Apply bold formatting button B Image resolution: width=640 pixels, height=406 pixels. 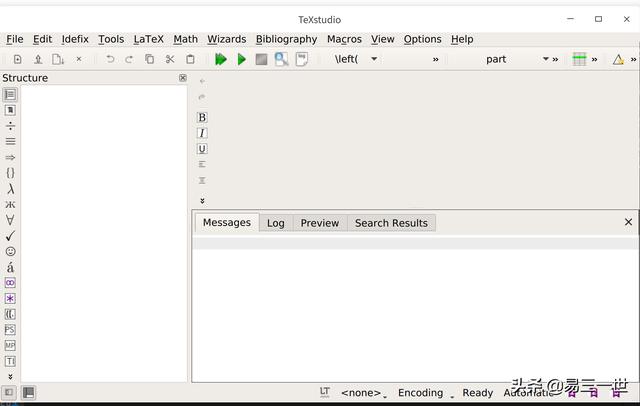point(202,118)
